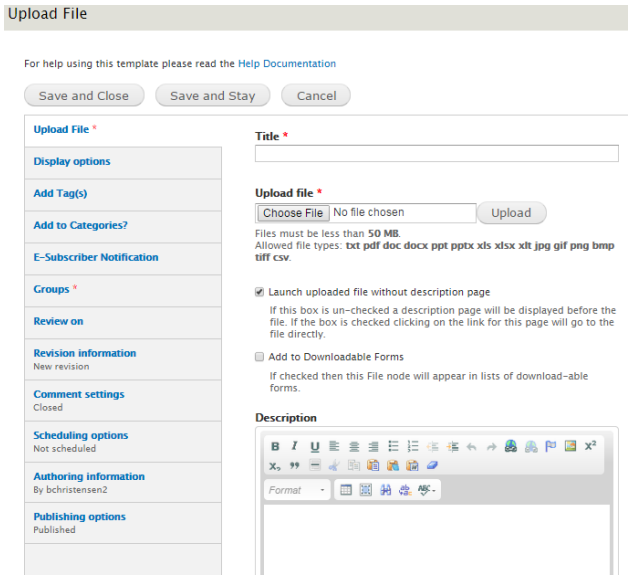Uncheck Launch uploaded file without description page

pos(260,292)
